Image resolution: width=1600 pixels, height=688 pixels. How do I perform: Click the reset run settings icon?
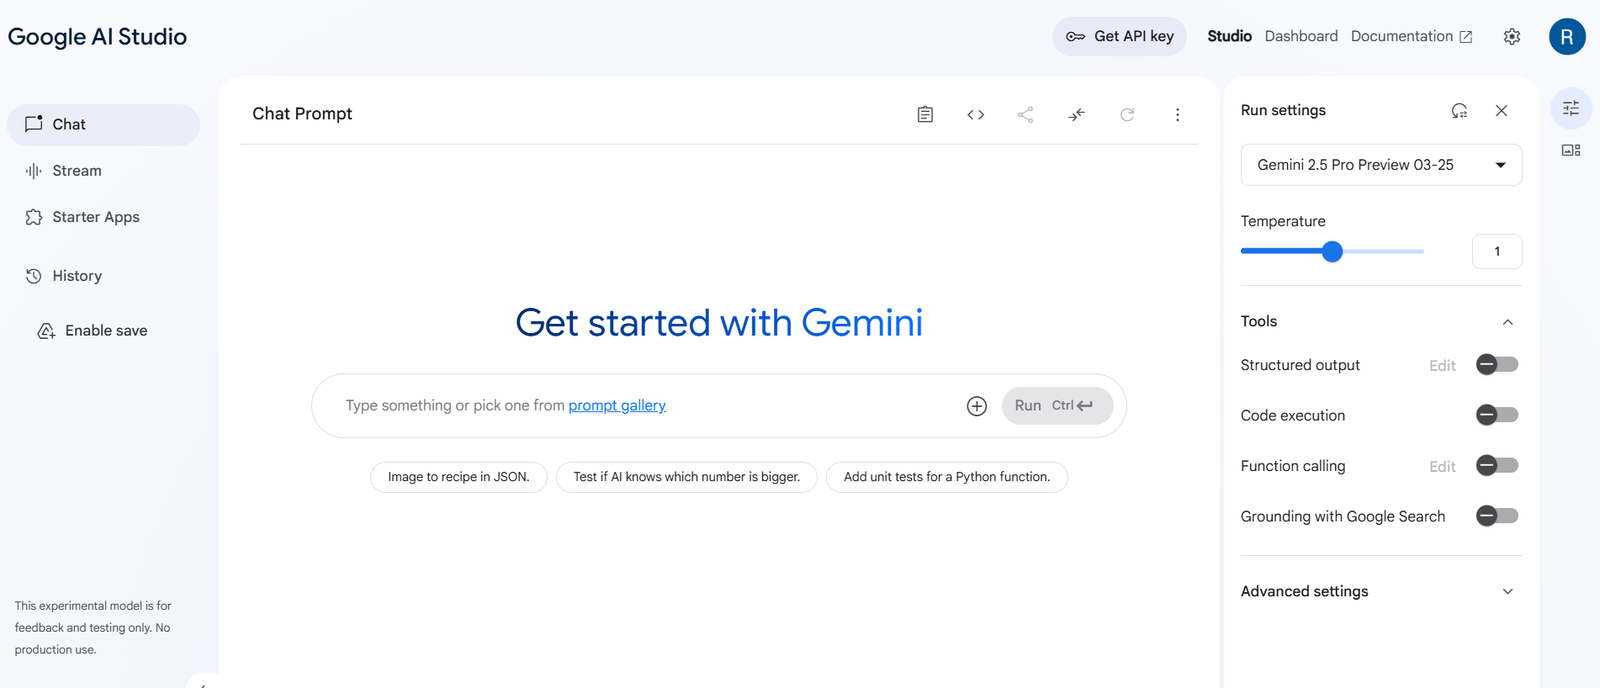point(1459,110)
